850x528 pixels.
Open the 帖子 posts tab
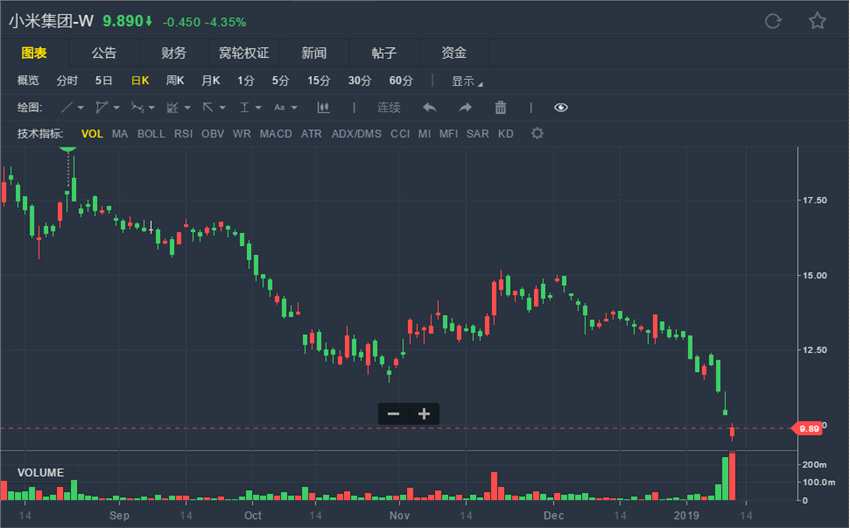pyautogui.click(x=384, y=53)
